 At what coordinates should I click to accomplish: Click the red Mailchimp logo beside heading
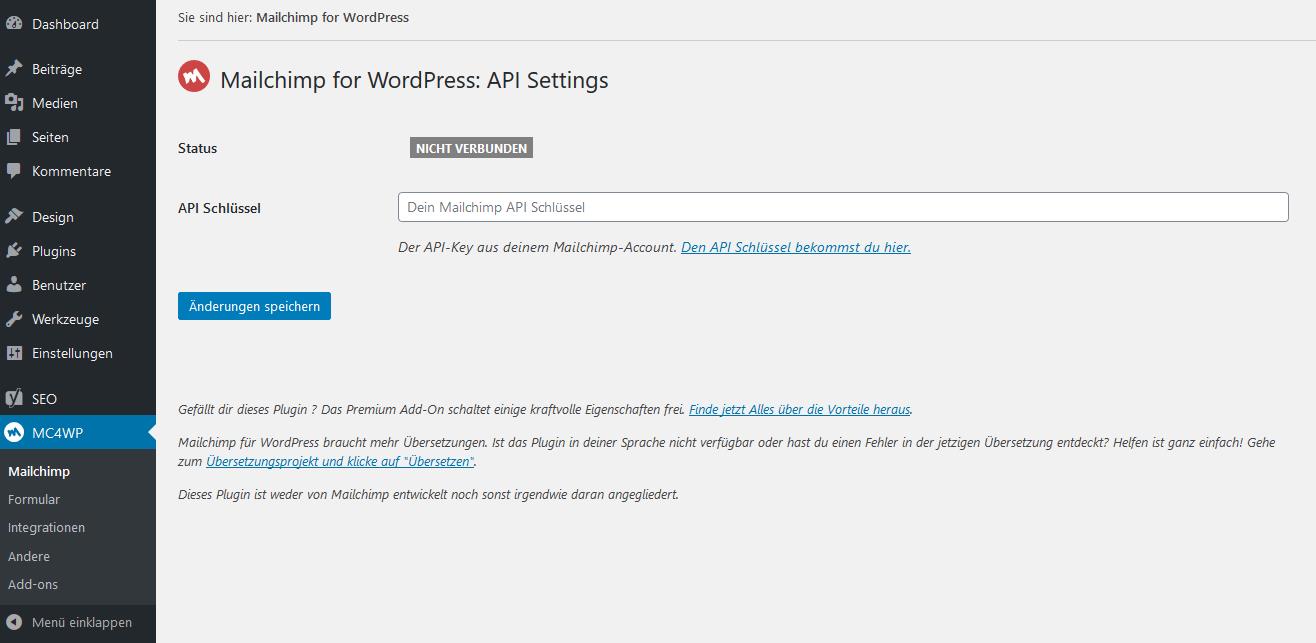coord(194,77)
